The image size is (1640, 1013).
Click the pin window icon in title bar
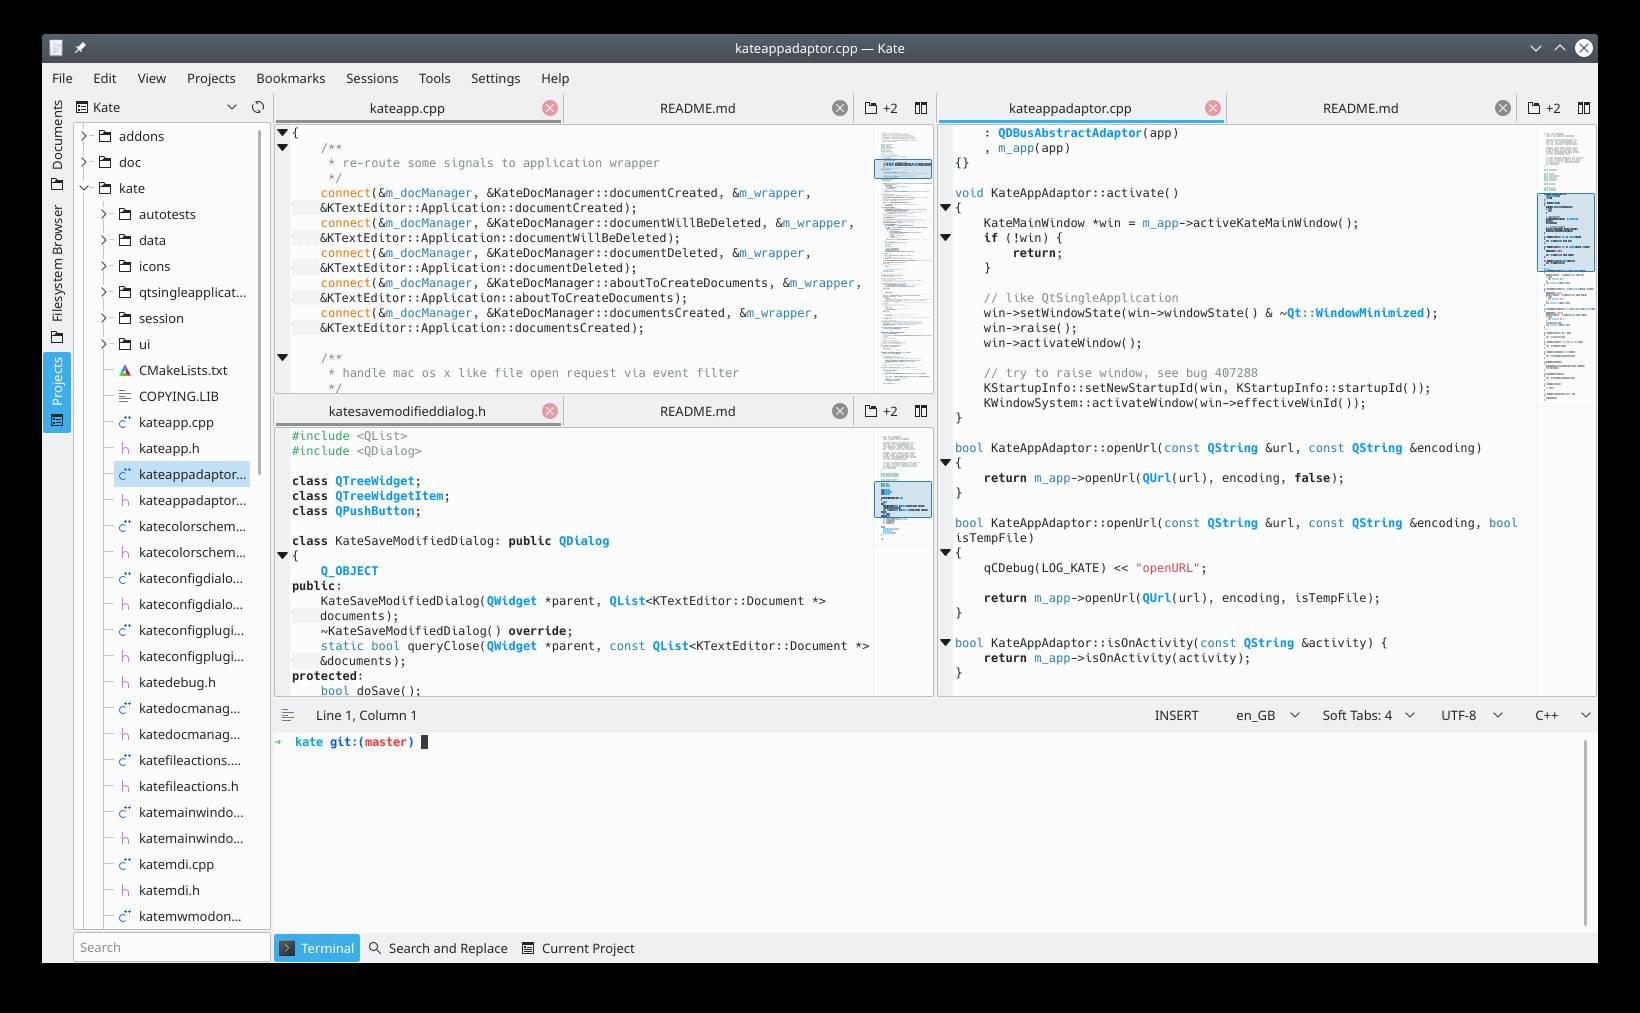pyautogui.click(x=80, y=48)
